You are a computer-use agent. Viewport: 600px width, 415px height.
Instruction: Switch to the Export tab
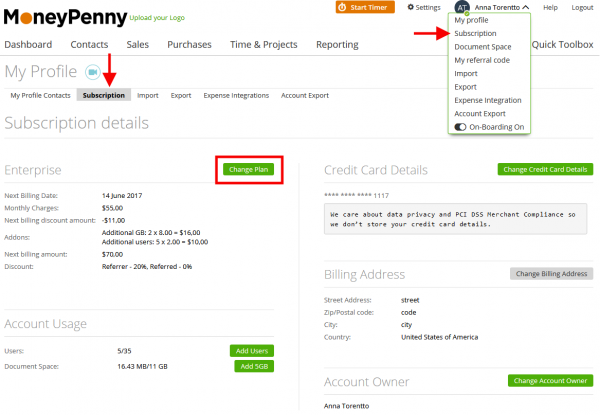click(181, 95)
